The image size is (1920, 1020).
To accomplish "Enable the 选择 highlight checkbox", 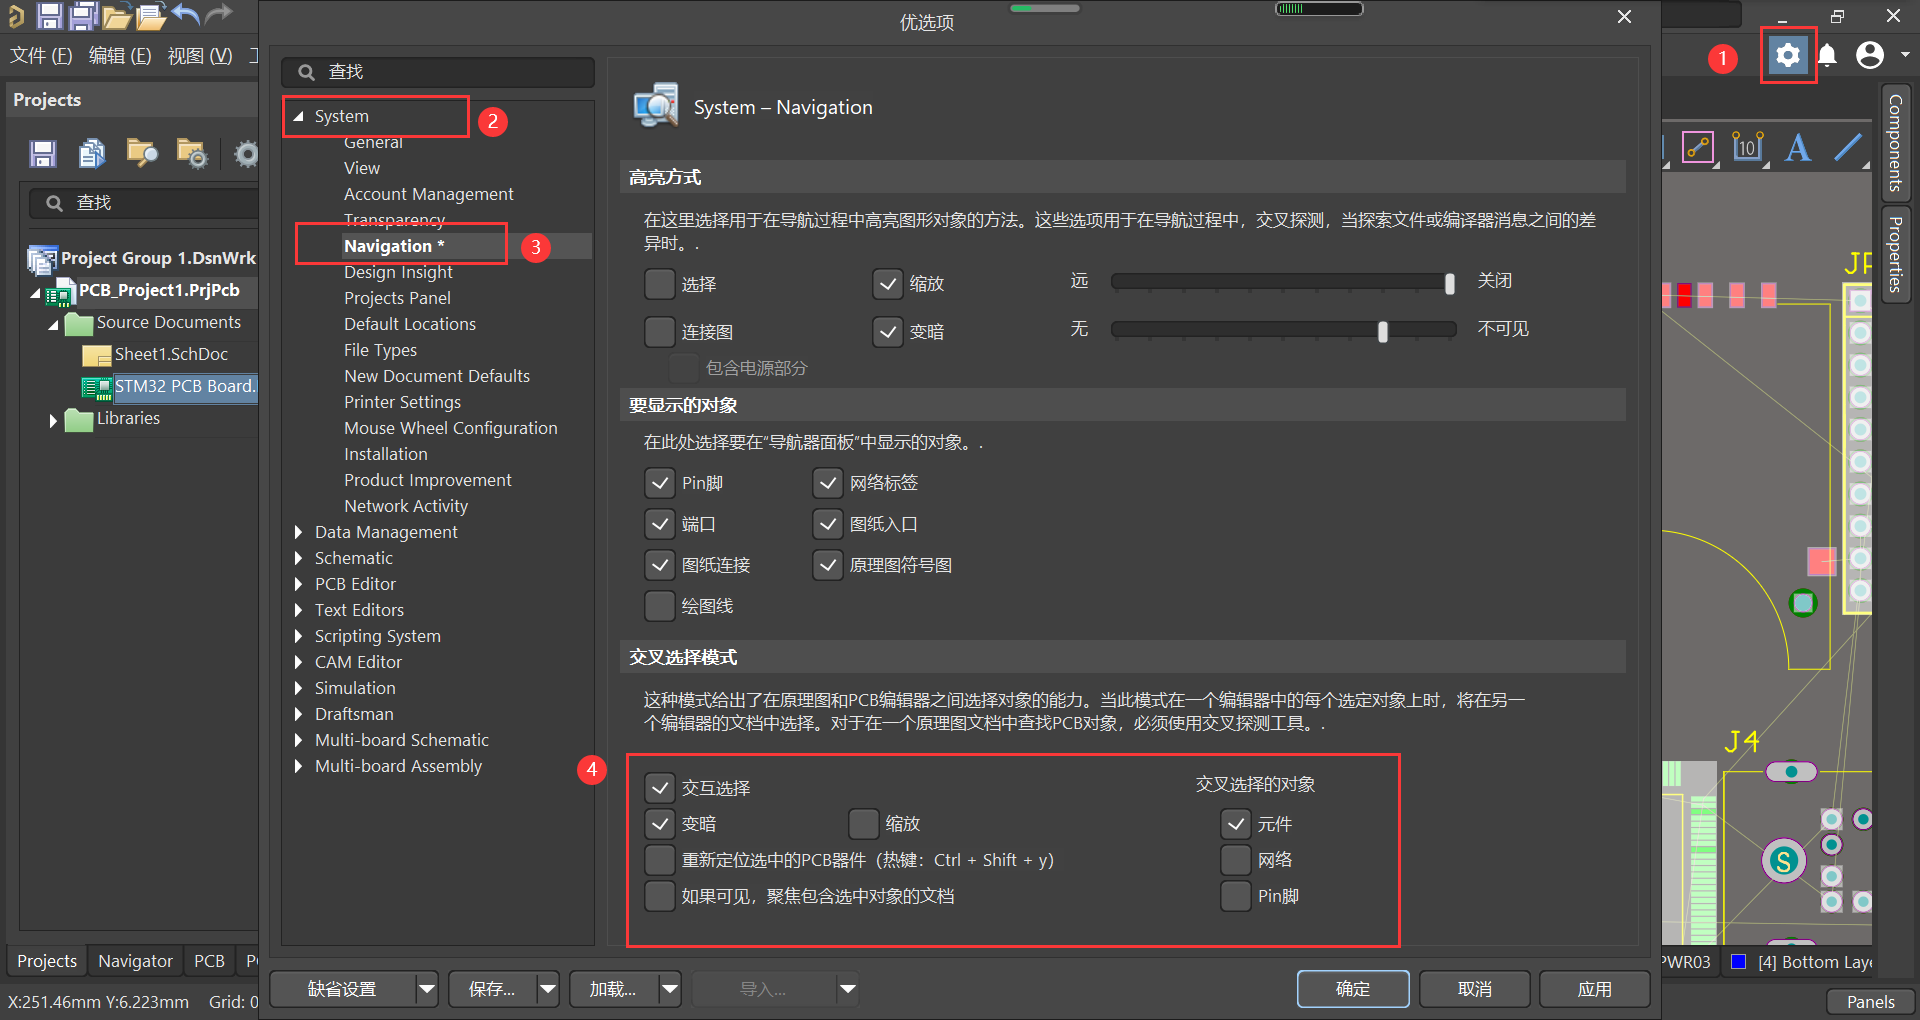I will point(659,284).
